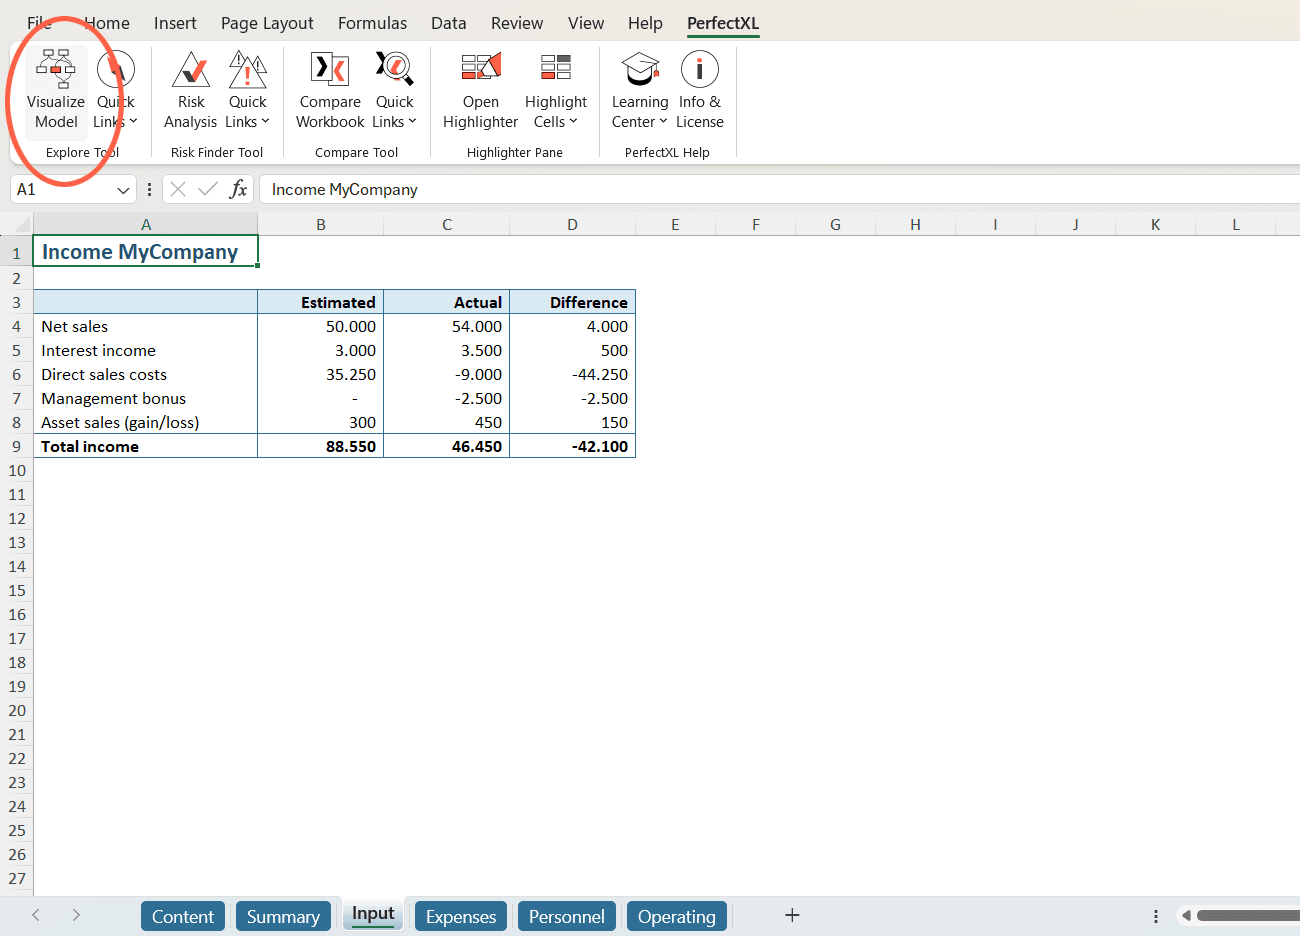Click the horizontal scrollbar left arrow

(x=1186, y=915)
